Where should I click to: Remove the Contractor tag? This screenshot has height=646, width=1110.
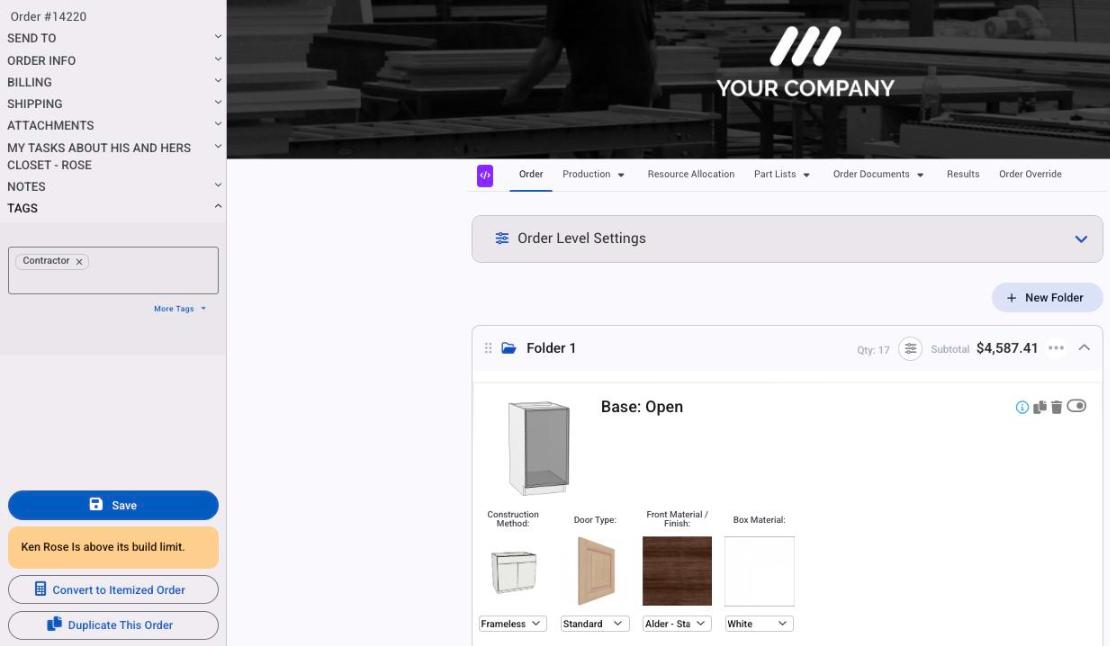tap(79, 262)
